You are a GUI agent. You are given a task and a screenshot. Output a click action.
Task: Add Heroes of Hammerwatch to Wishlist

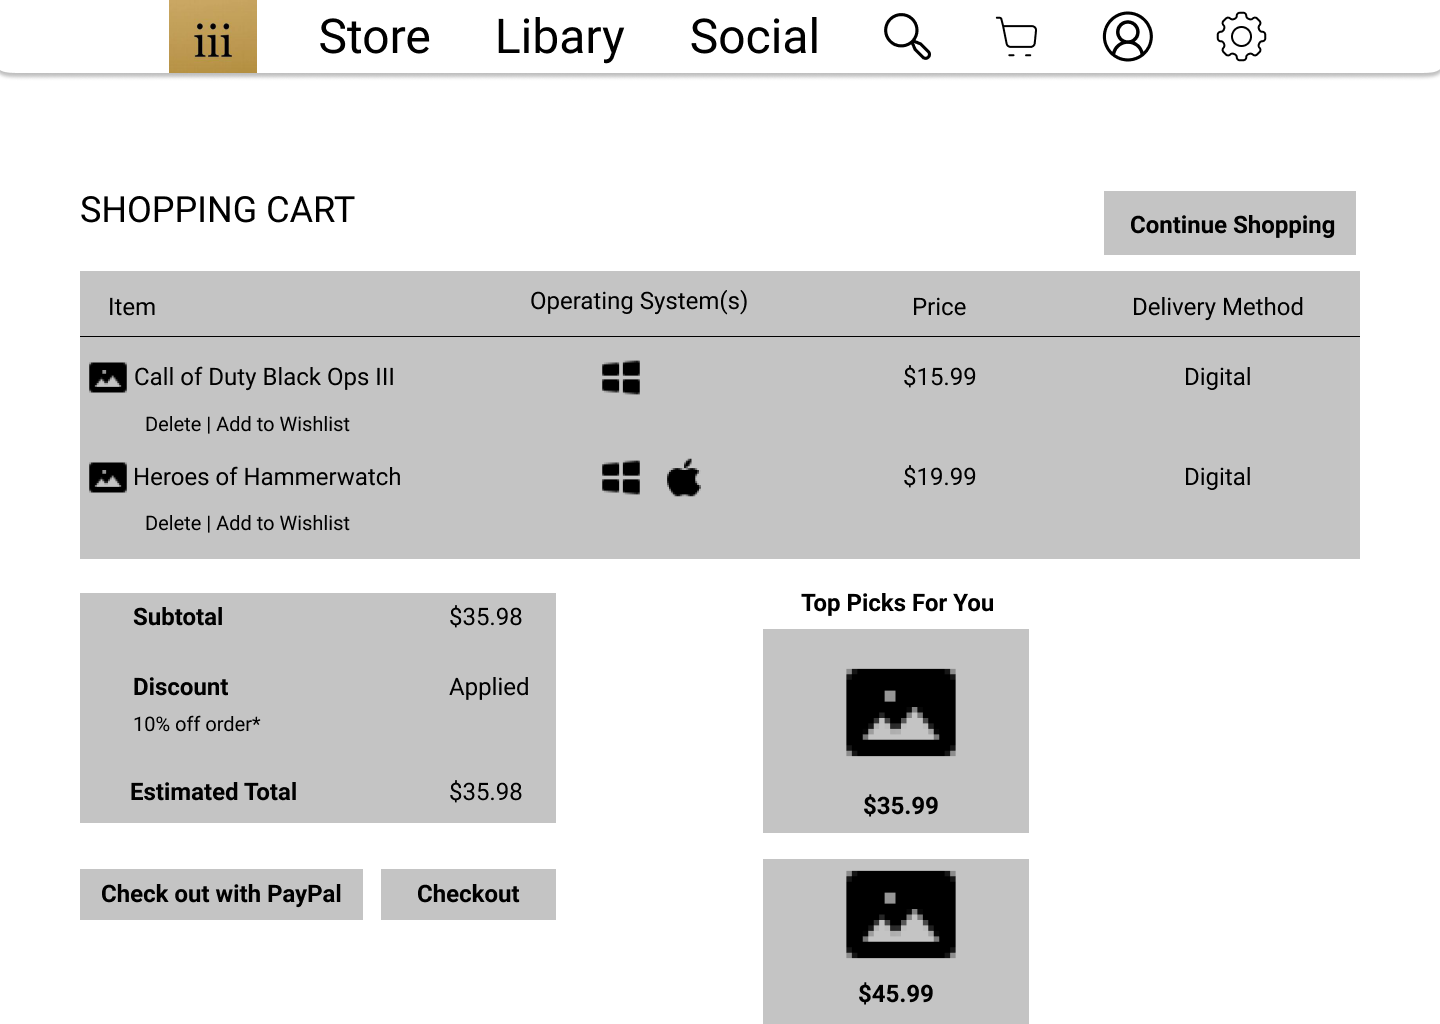click(283, 523)
